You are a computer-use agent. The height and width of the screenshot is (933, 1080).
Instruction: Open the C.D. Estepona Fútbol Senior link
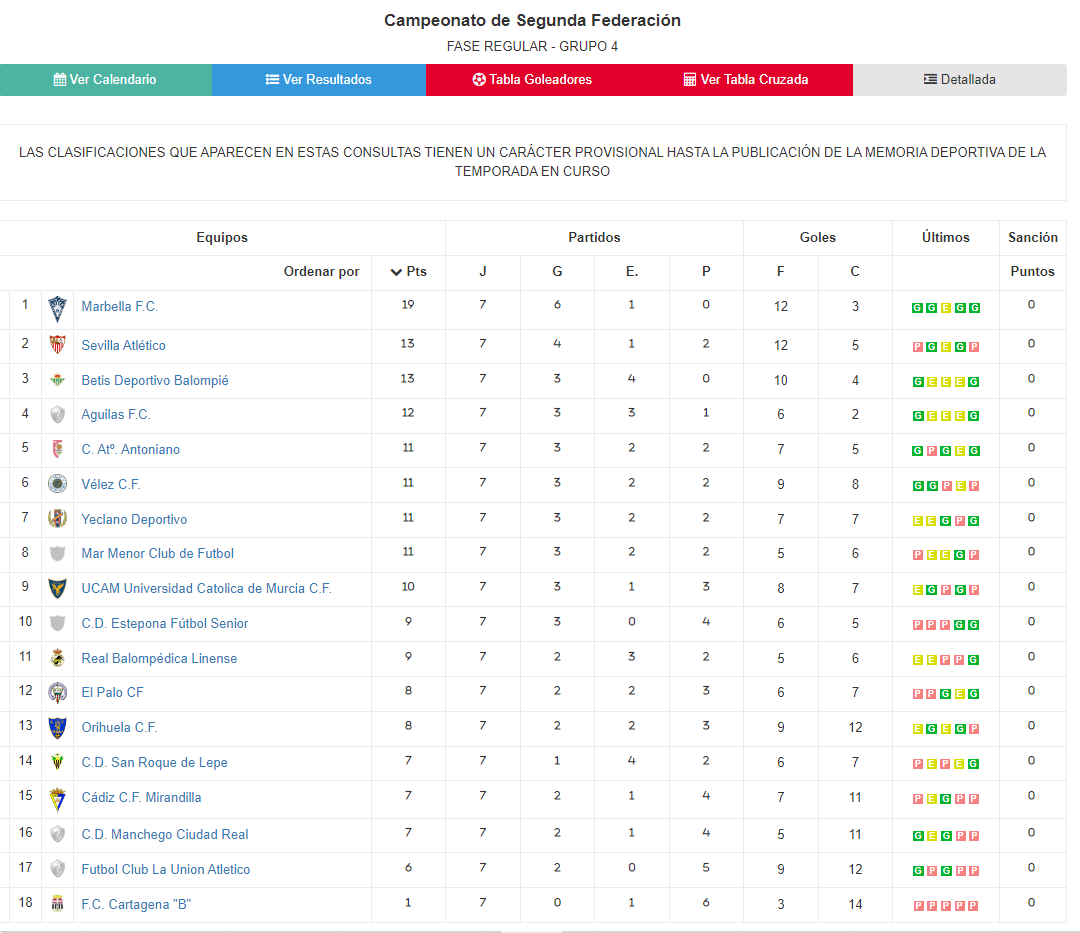(165, 623)
